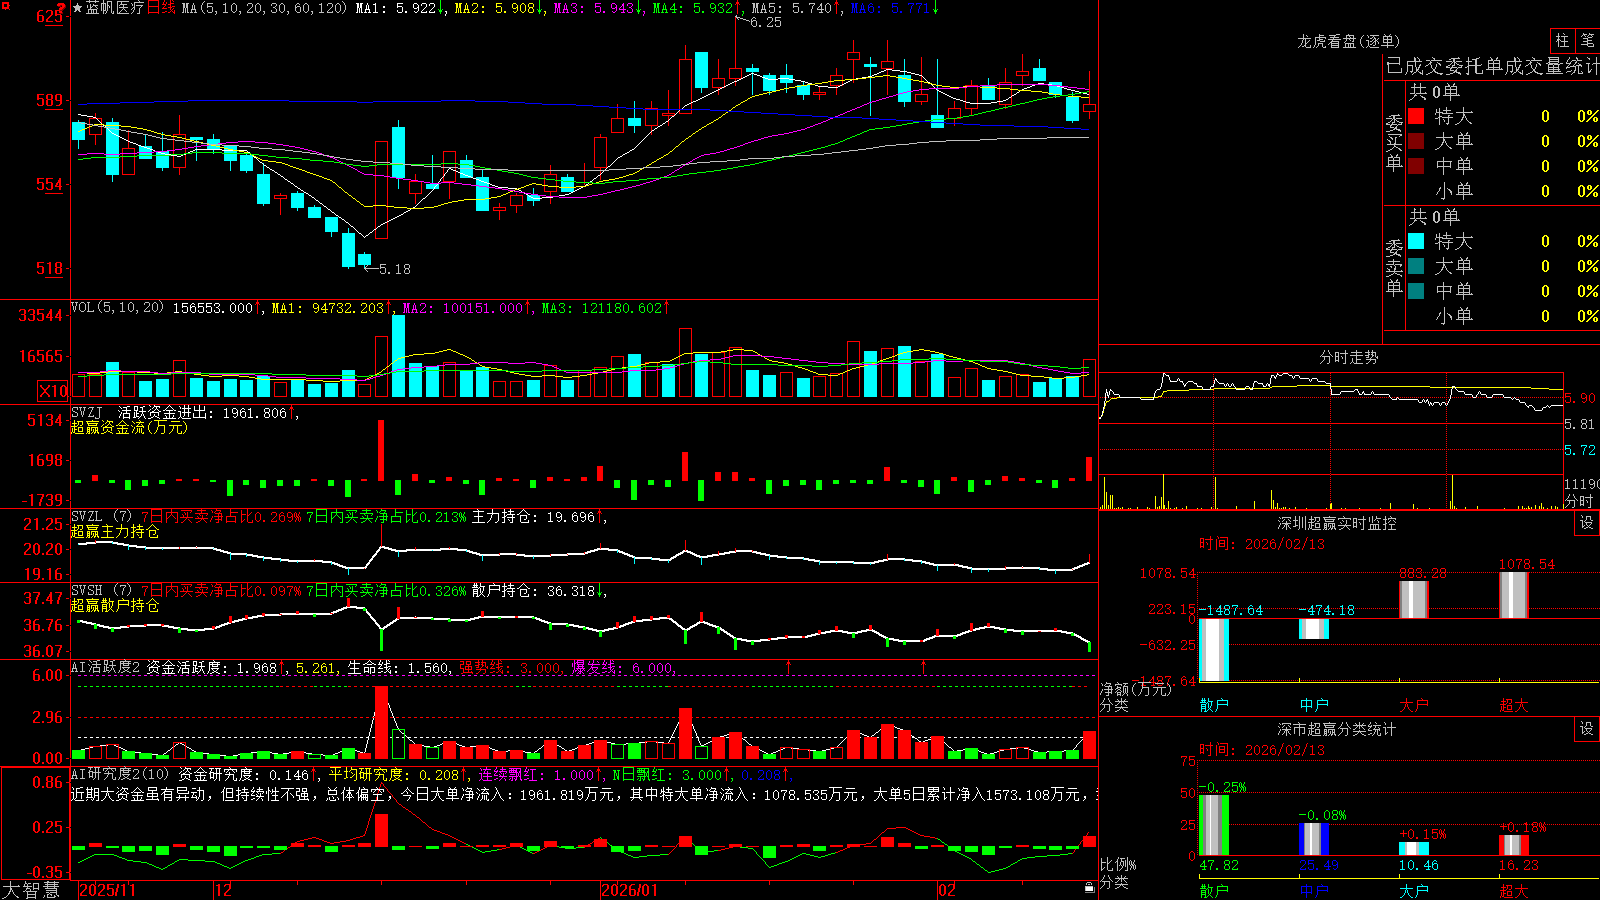
Task: Click the 近期大资金虽有异动 analysis text line
Action: [x=584, y=794]
